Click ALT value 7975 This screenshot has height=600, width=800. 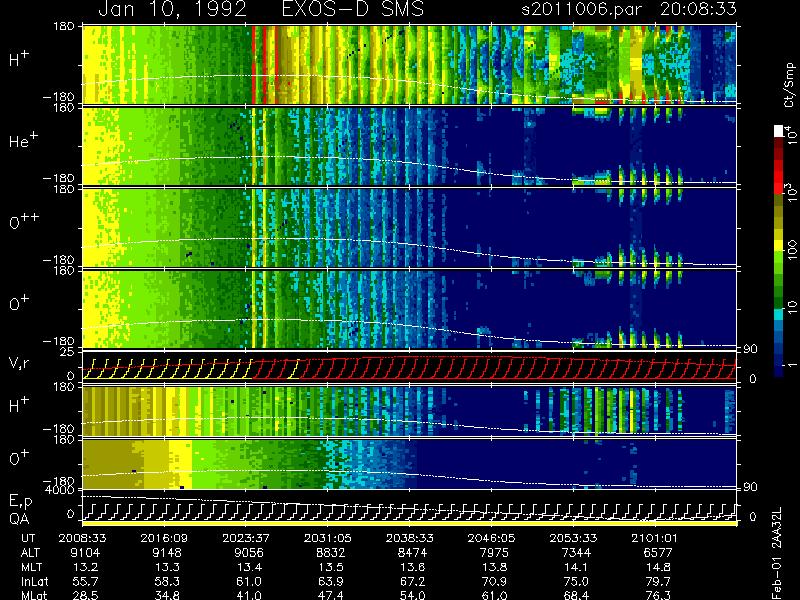(x=494, y=553)
